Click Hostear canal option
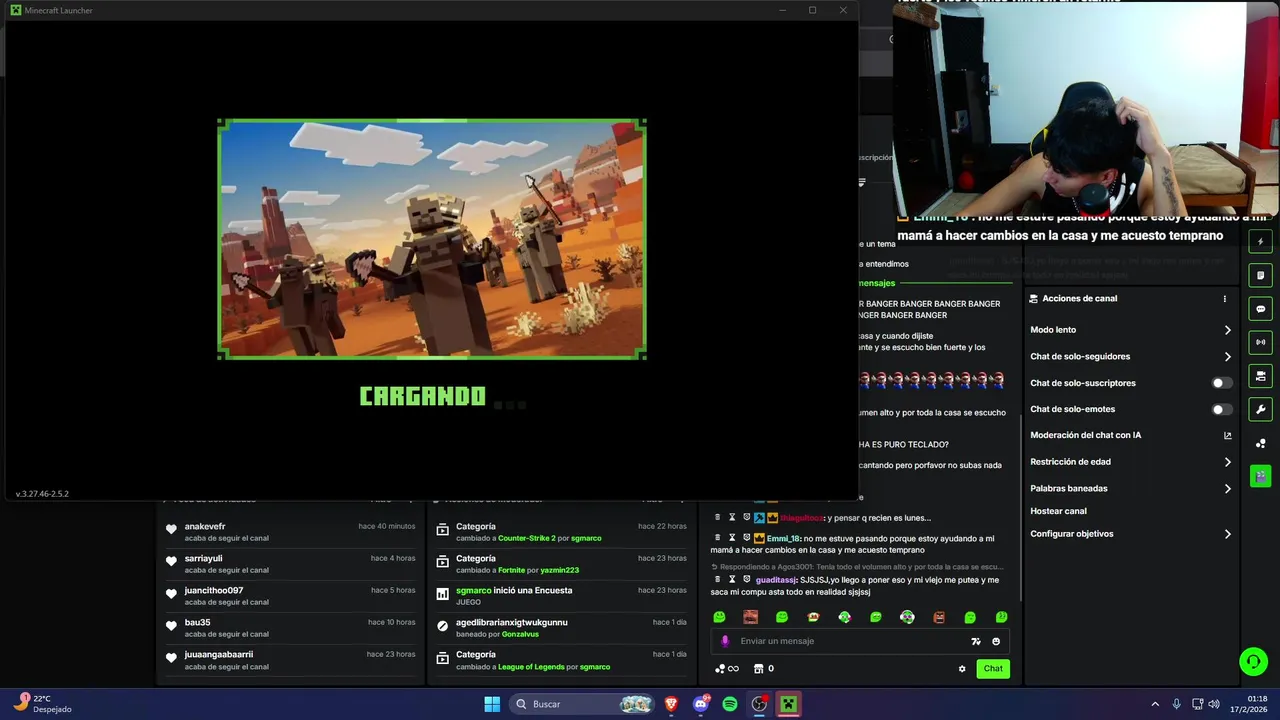Viewport: 1280px width, 720px height. (1058, 511)
